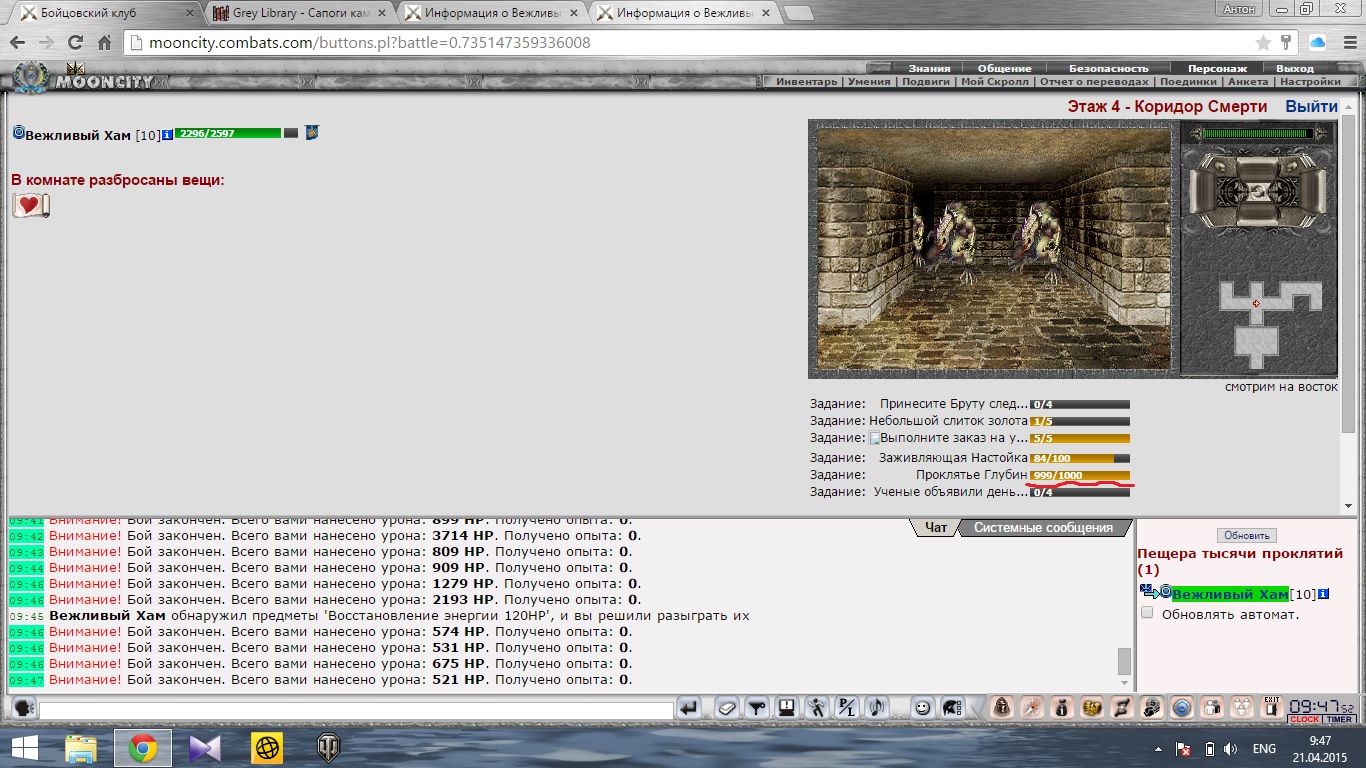The width and height of the screenshot is (1366, 768).
Task: Click info icon in the player list panel
Action: coord(1324,594)
